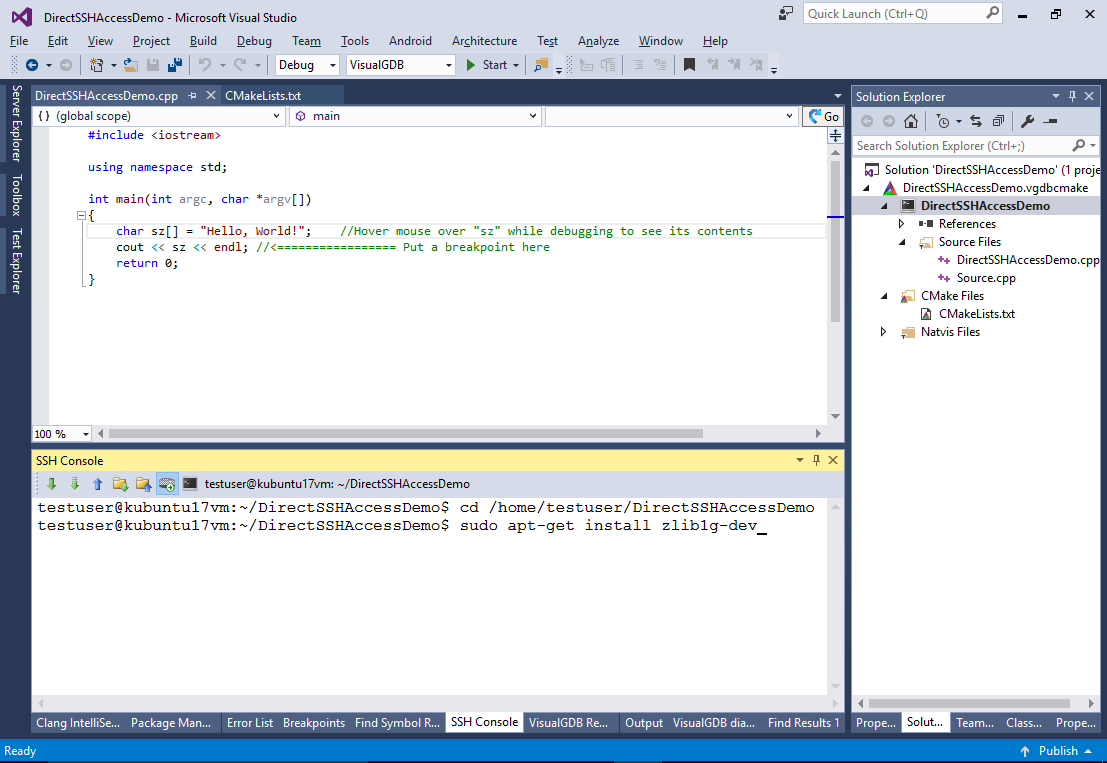The image size is (1107, 763).
Task: Collapse the main function code block outline
Action: coord(81,215)
